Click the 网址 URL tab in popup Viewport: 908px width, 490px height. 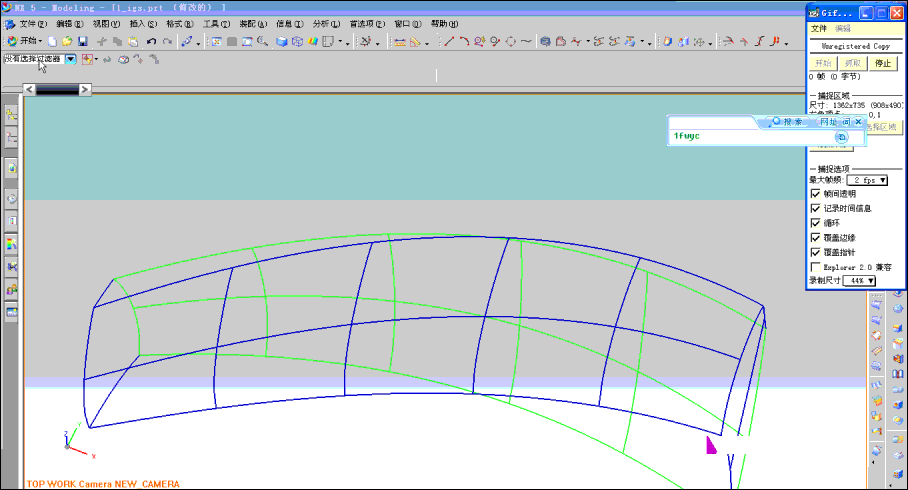click(829, 122)
